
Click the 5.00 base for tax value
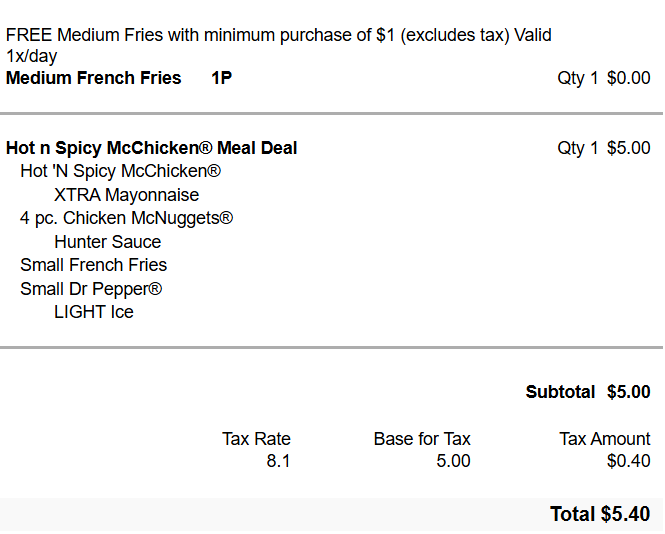tap(453, 461)
